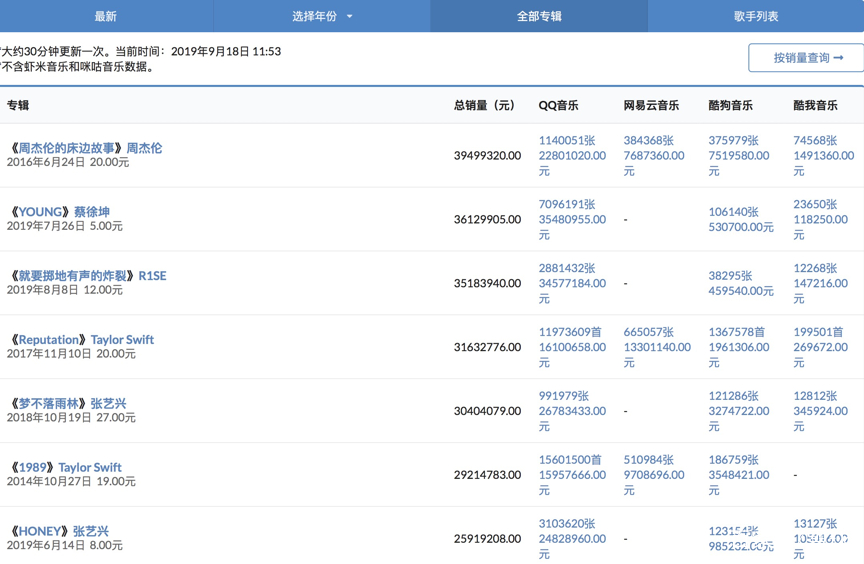
Task: Select total sales 29214783.00
Action: (487, 475)
